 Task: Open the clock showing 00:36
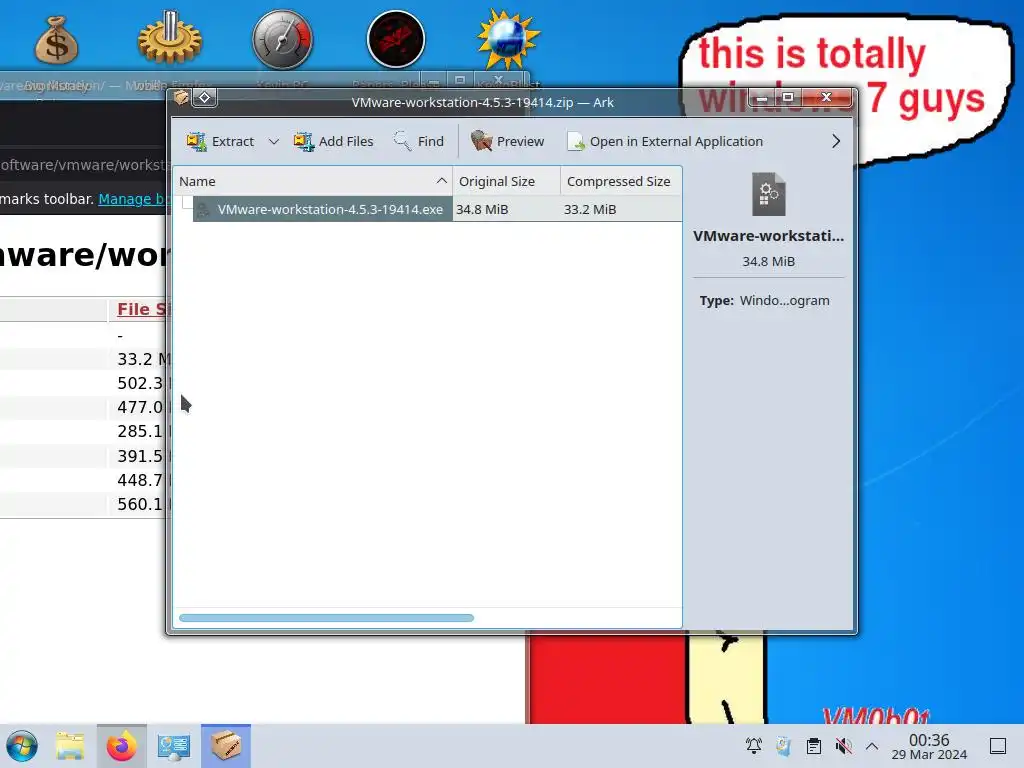(x=929, y=746)
